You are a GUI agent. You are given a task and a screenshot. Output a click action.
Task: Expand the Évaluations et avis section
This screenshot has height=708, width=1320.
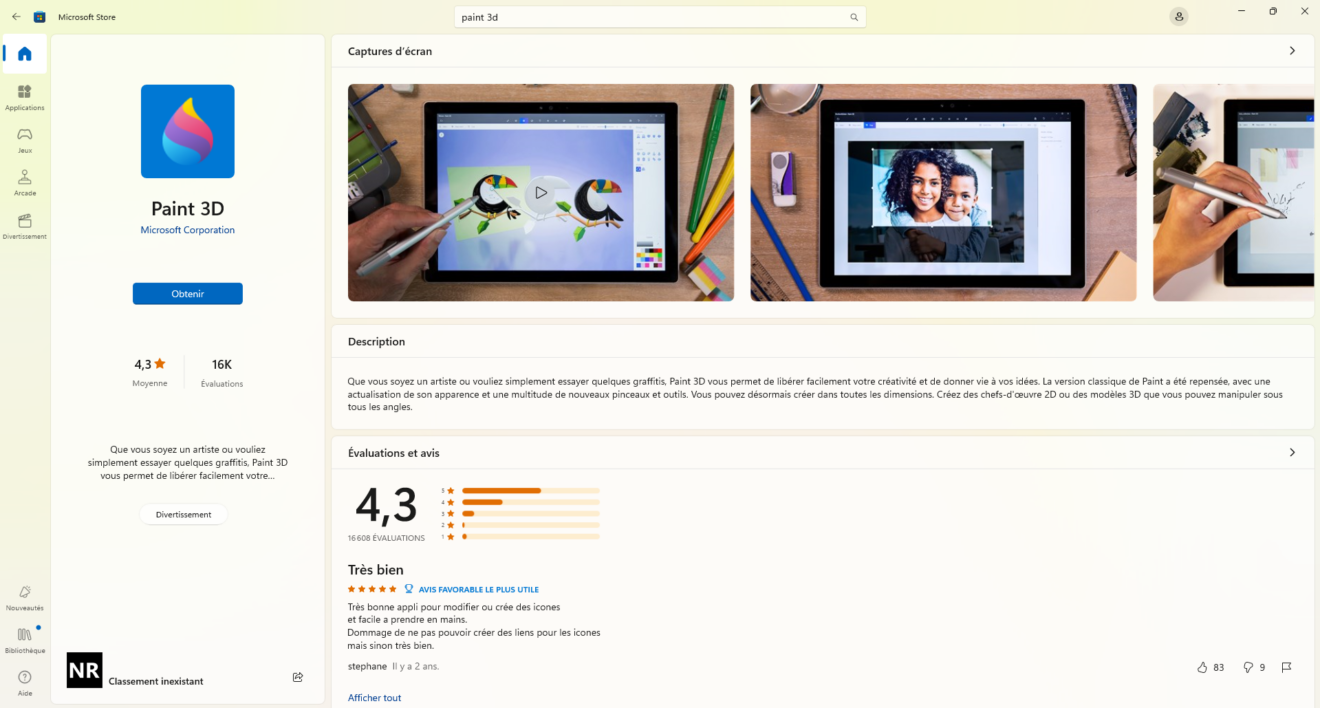tap(1292, 452)
